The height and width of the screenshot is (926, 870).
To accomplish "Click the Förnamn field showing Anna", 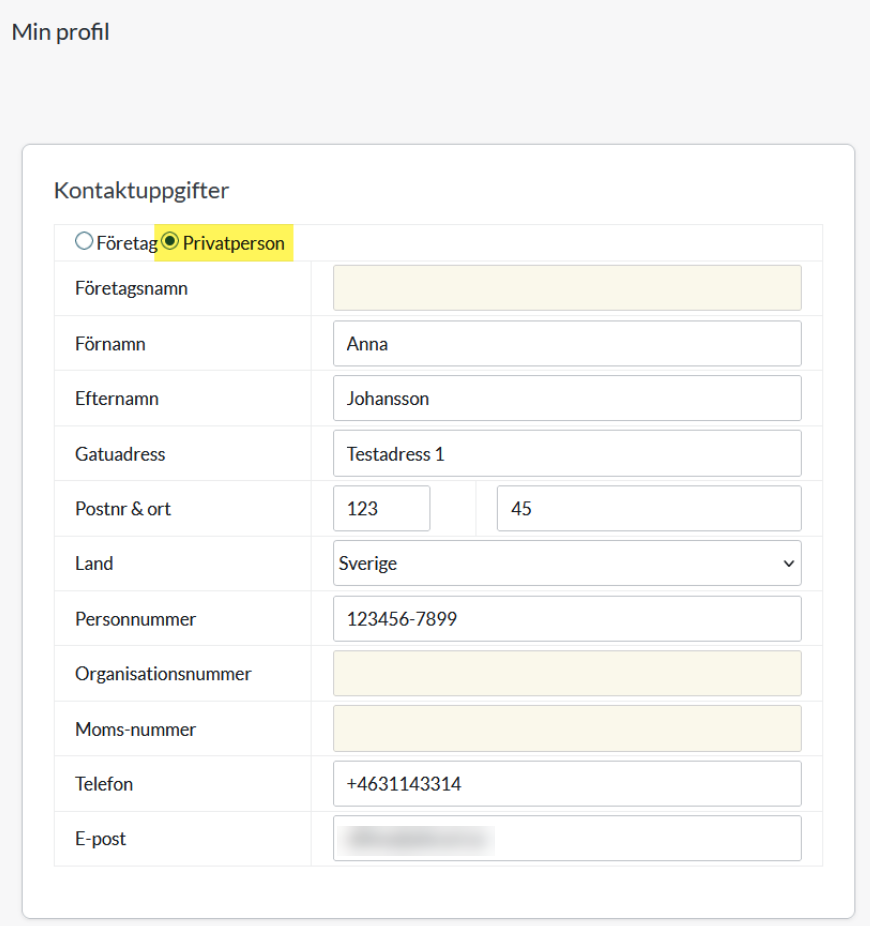I will tap(567, 343).
